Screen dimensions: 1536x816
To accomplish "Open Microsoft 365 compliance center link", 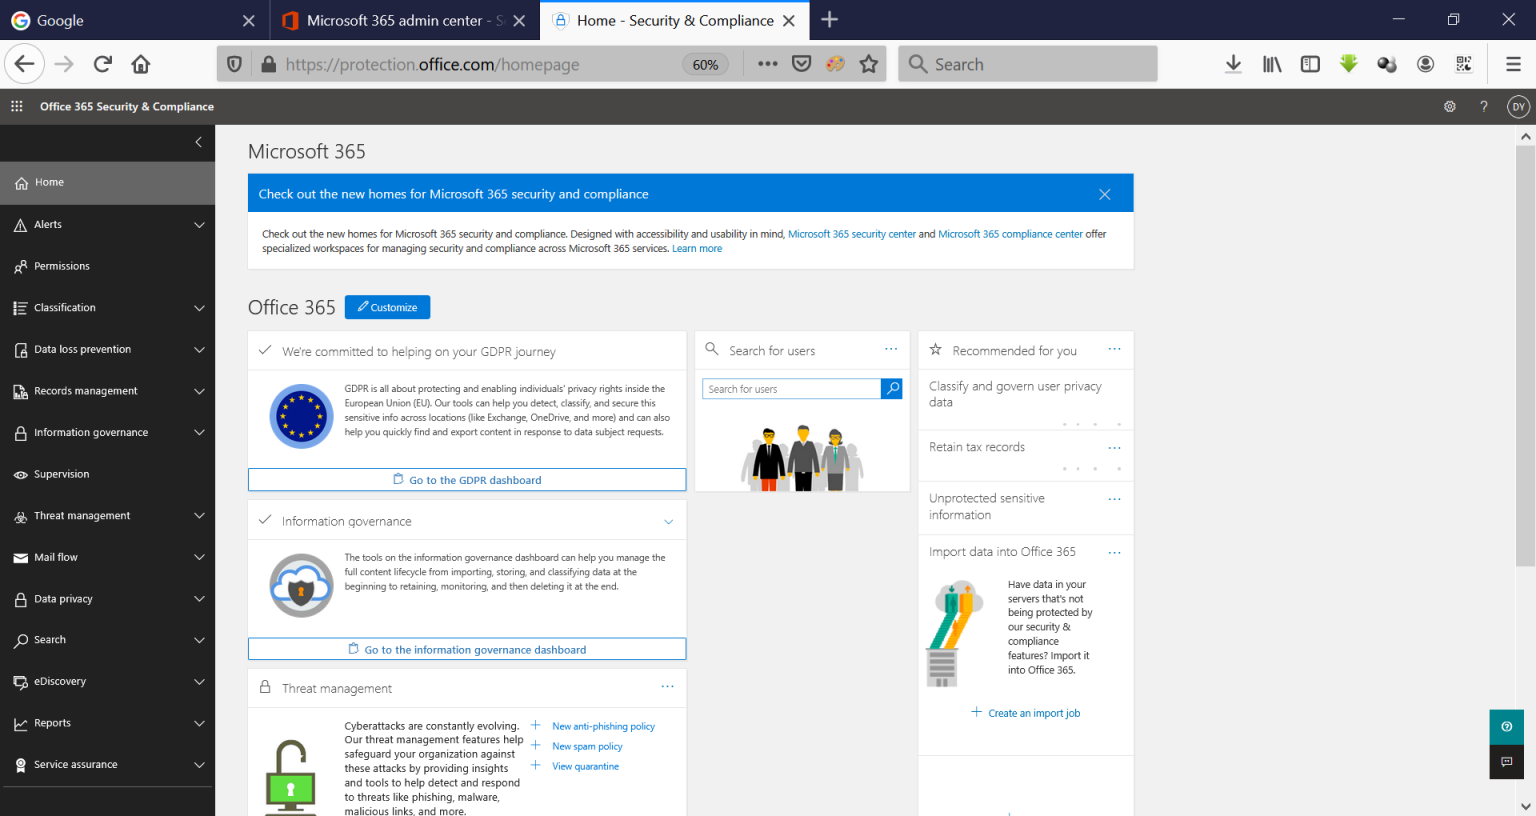I will pyautogui.click(x=1010, y=234).
